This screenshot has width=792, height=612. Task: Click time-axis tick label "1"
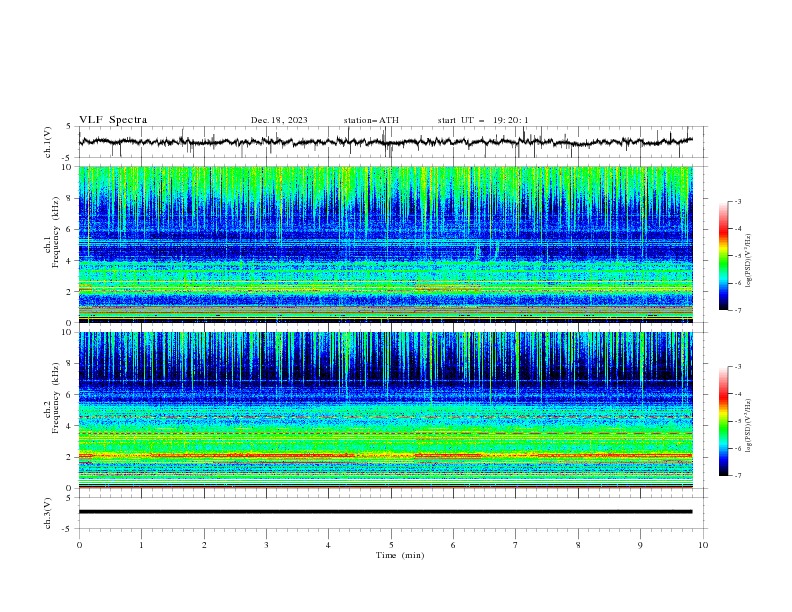point(141,545)
